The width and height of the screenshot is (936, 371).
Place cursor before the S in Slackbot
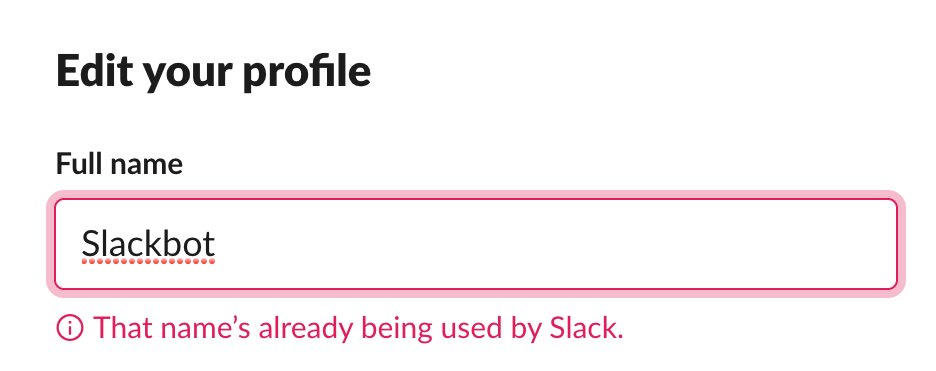(x=81, y=244)
